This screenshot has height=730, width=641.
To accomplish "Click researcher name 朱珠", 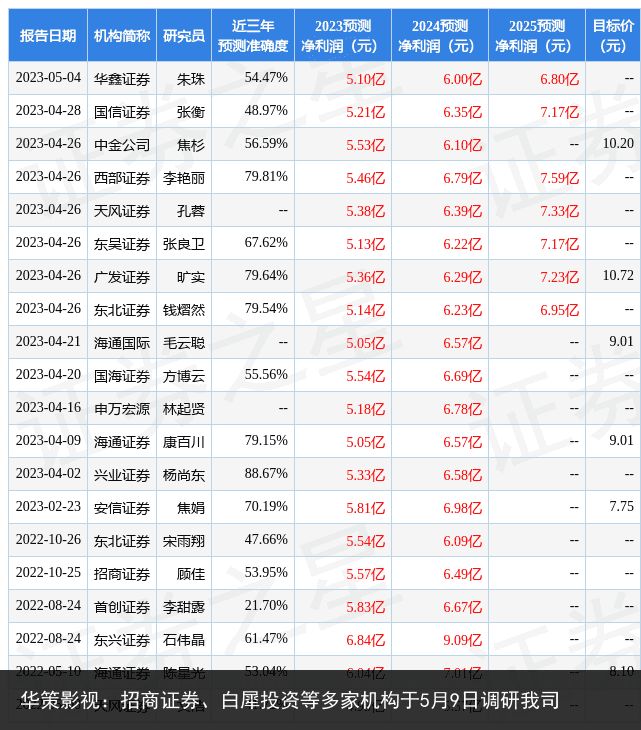I will (x=191, y=79).
